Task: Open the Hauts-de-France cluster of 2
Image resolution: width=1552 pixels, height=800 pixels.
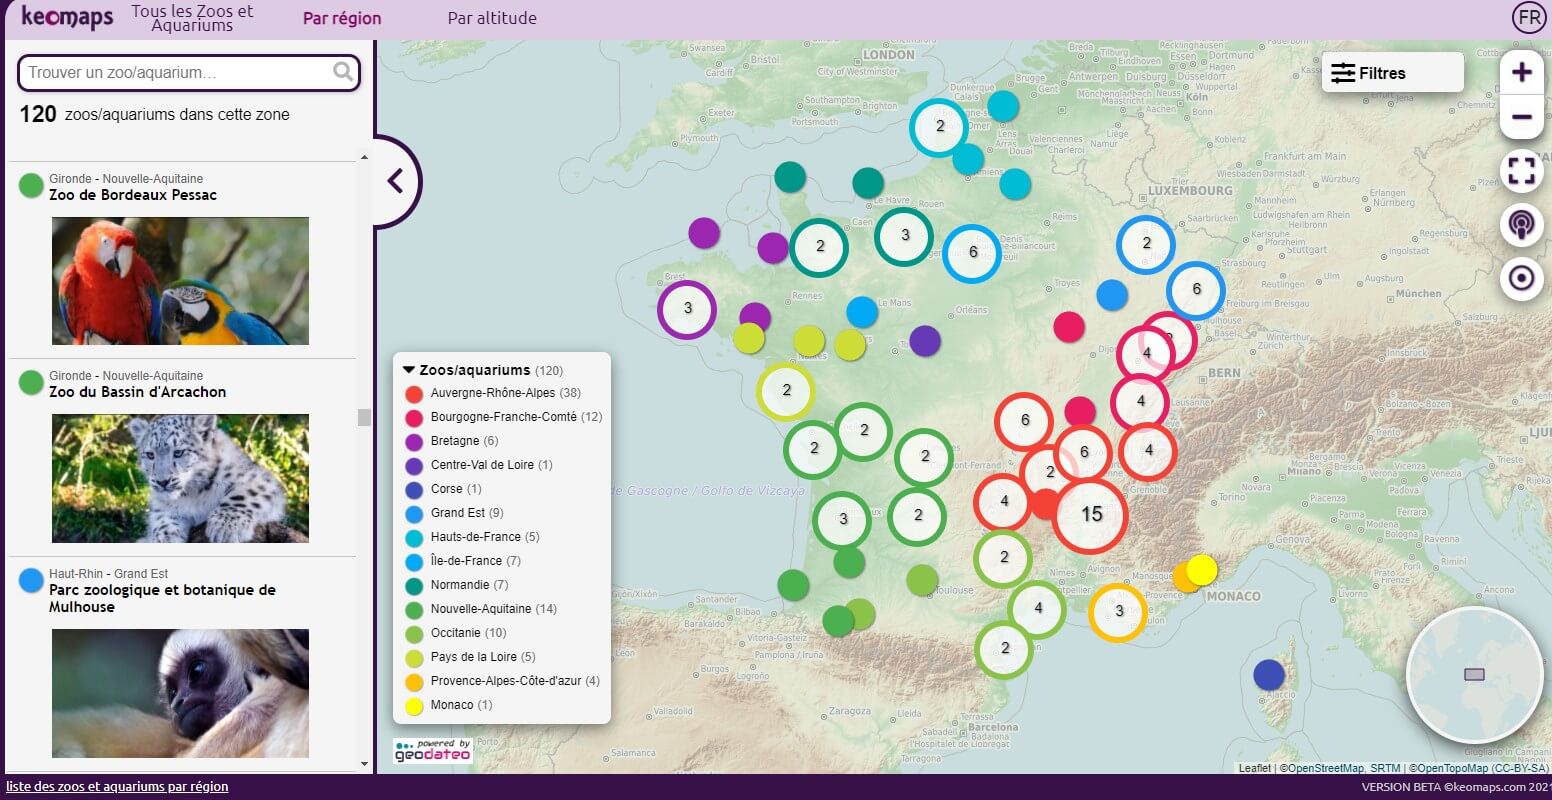Action: [x=939, y=127]
